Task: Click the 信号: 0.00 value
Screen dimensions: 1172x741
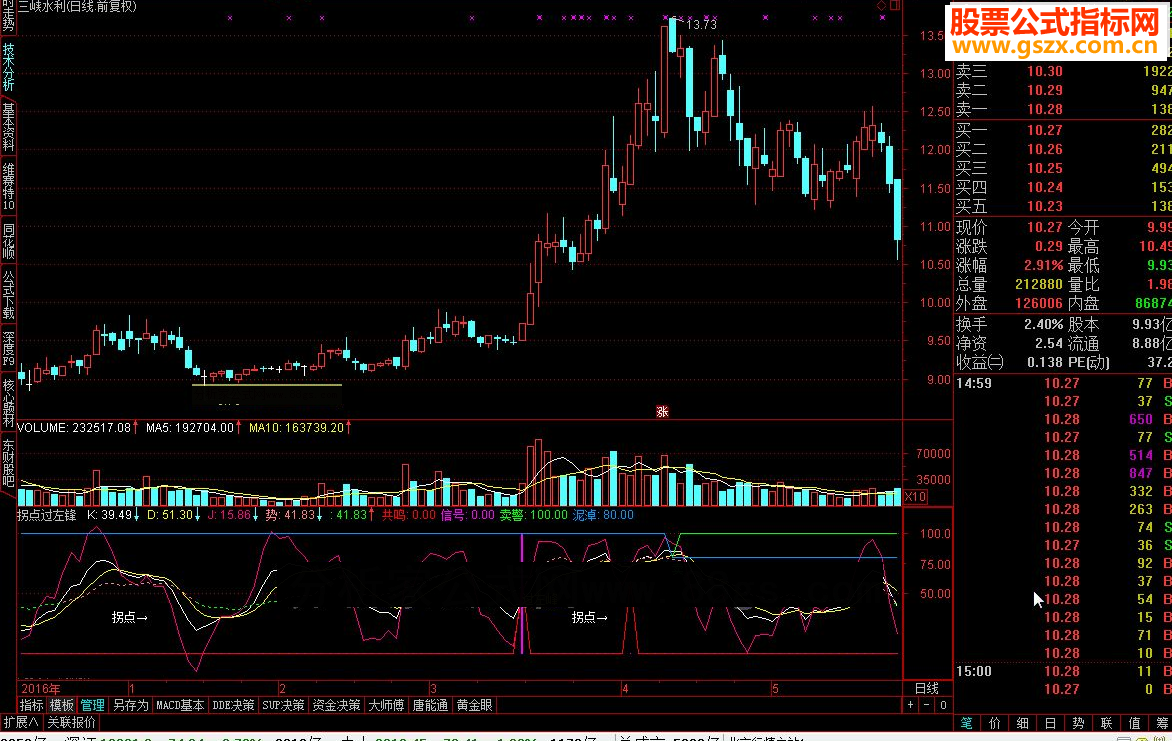Action: click(468, 515)
